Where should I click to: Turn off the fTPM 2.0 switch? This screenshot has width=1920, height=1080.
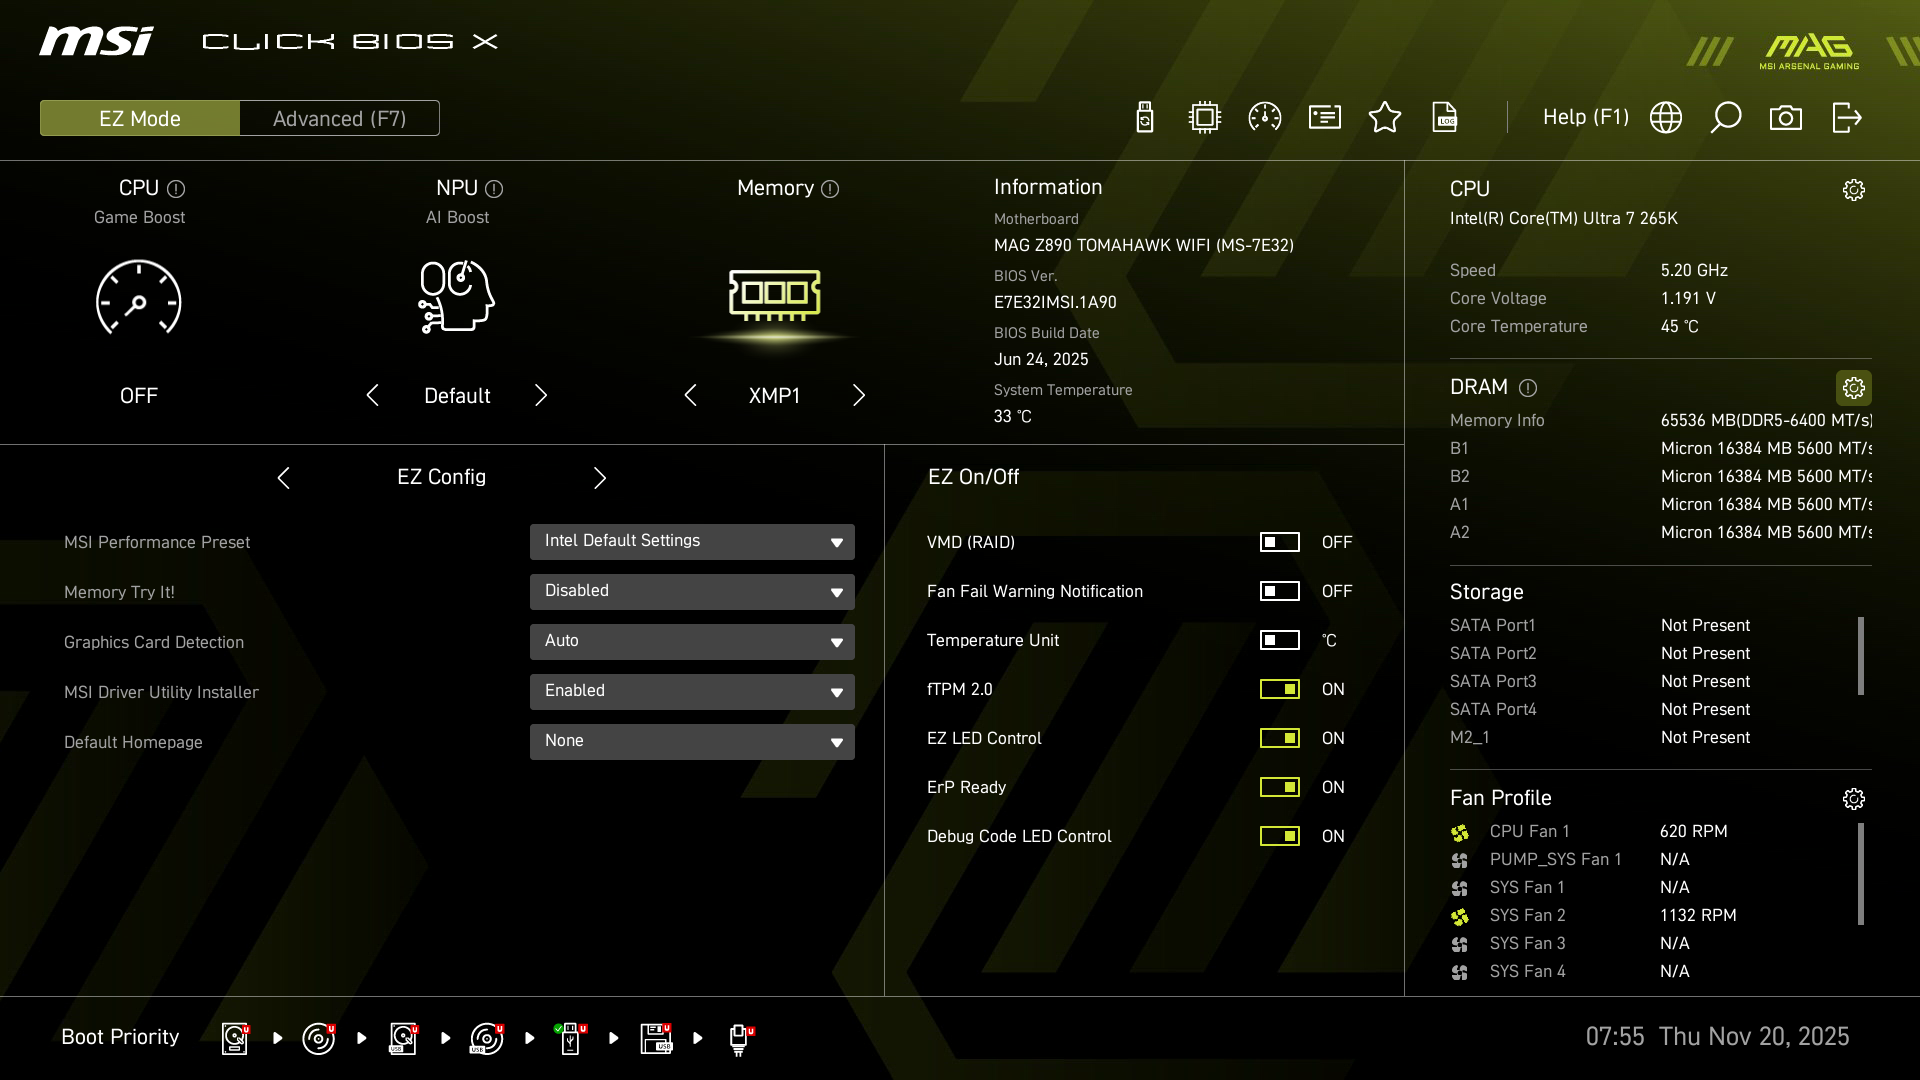coord(1279,689)
